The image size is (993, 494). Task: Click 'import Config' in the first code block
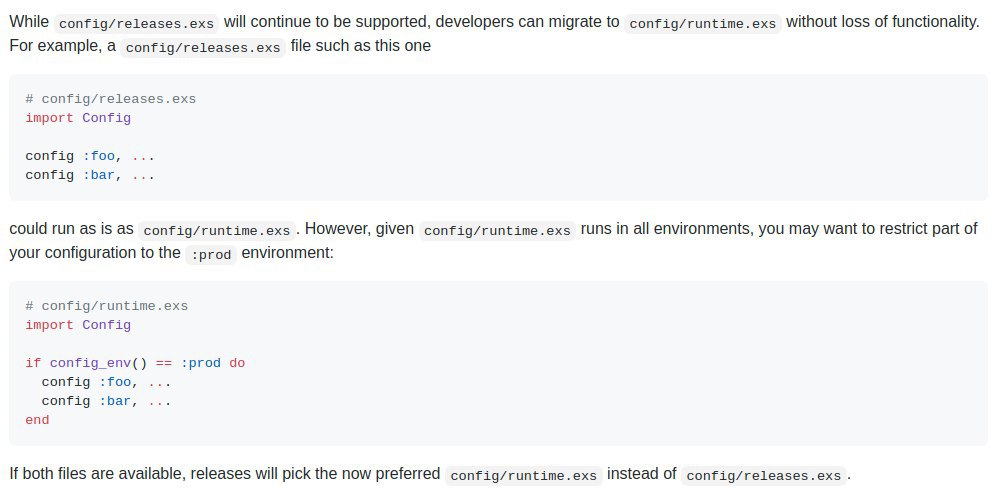pos(78,118)
